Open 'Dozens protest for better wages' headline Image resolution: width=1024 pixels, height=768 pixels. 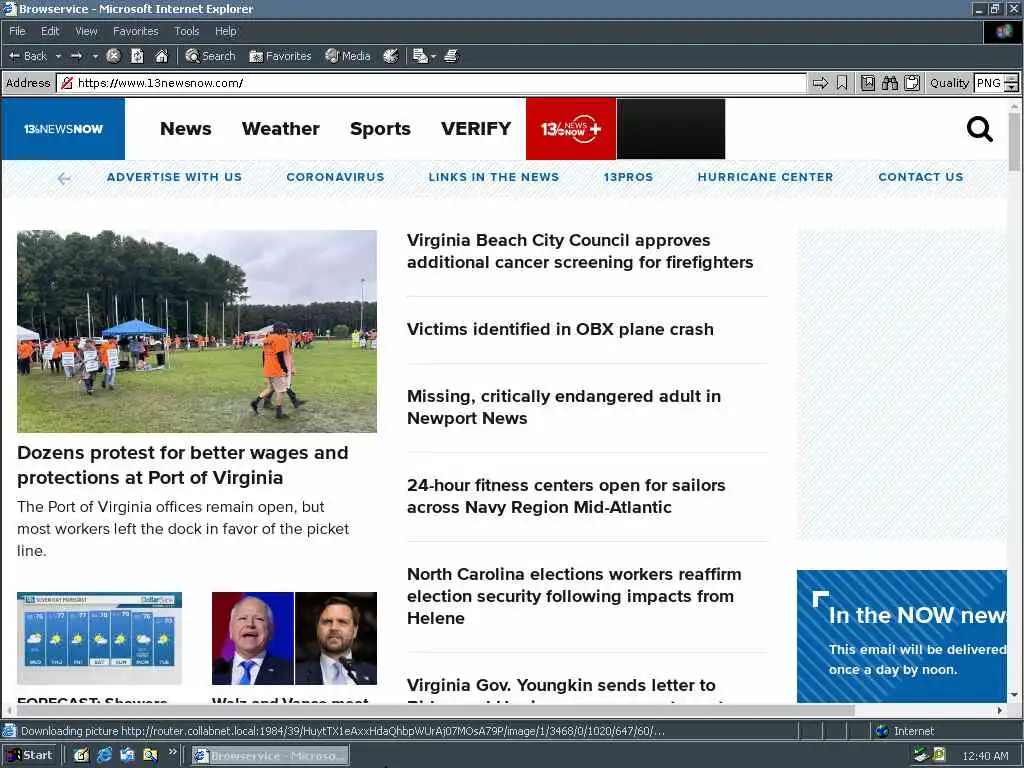[x=183, y=465]
